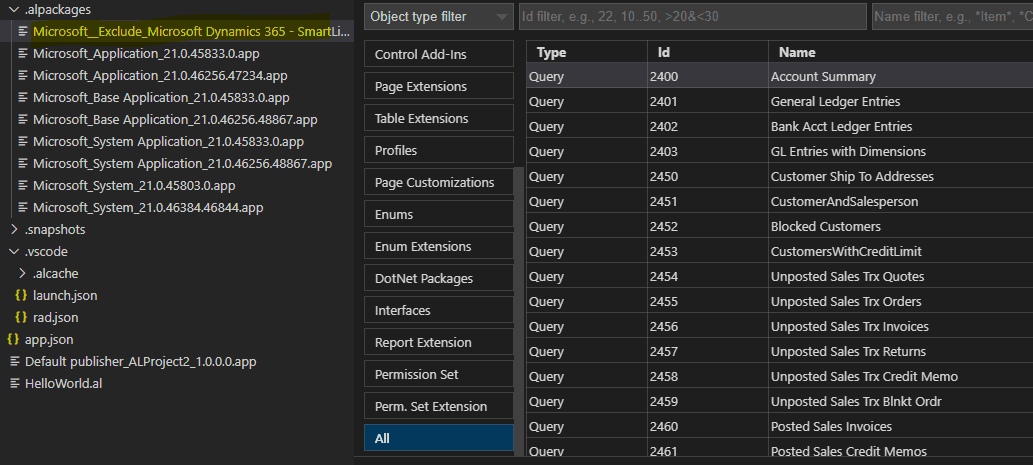Expand the .snapshots folder
The width and height of the screenshot is (1033, 465).
tap(15, 230)
